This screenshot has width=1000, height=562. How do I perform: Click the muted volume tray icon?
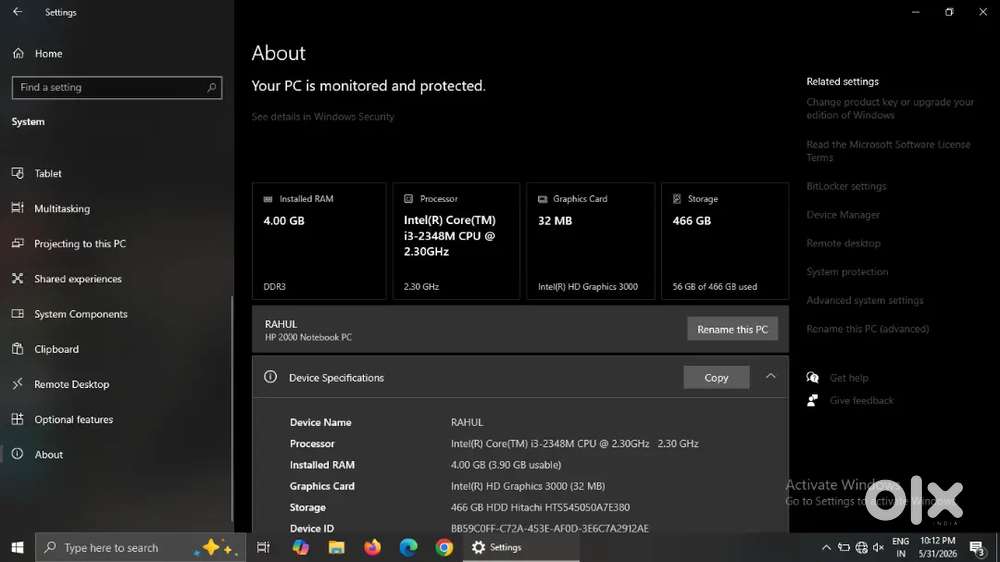pyautogui.click(x=878, y=547)
